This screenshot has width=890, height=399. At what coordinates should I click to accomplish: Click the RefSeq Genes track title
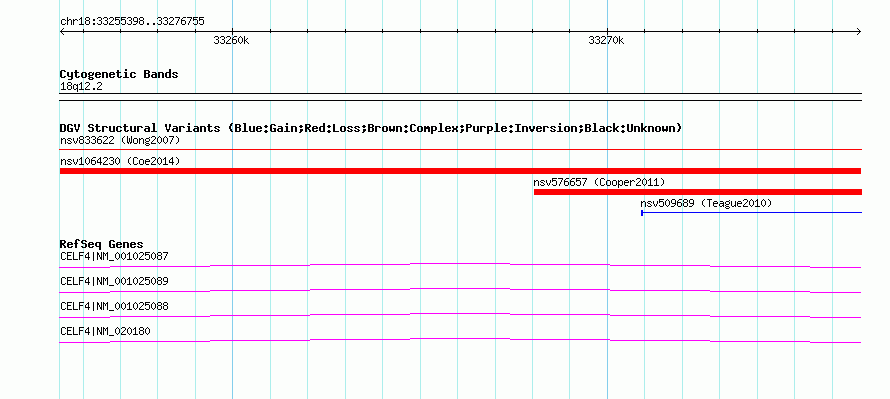pos(101,245)
